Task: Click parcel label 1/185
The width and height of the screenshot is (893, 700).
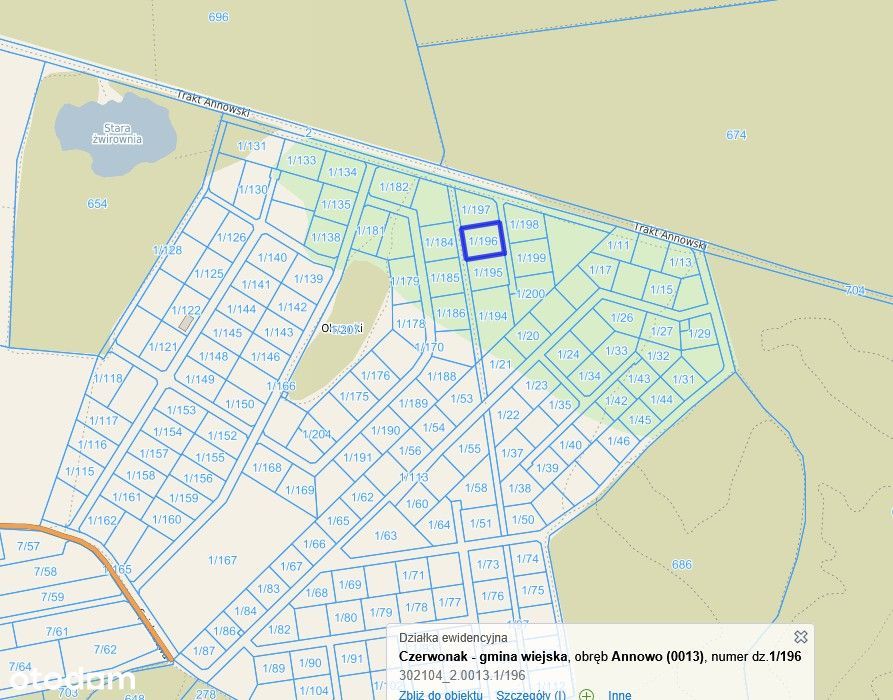Action: [x=445, y=279]
